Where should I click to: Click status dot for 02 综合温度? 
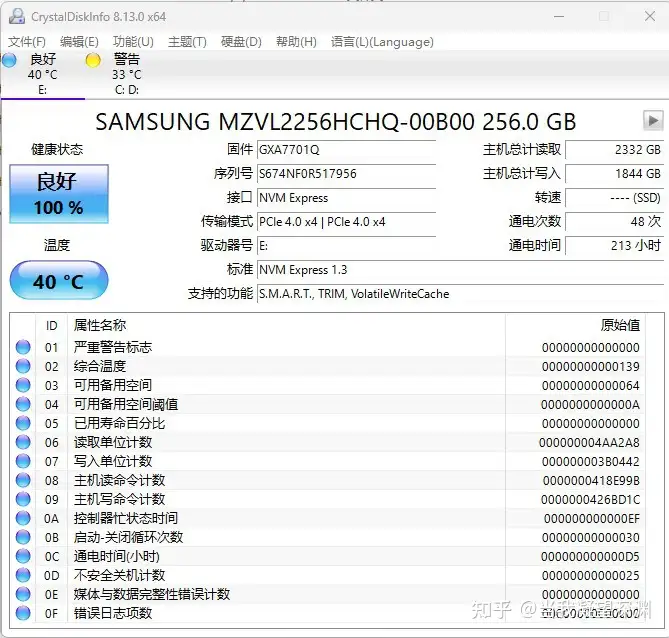[x=23, y=366]
